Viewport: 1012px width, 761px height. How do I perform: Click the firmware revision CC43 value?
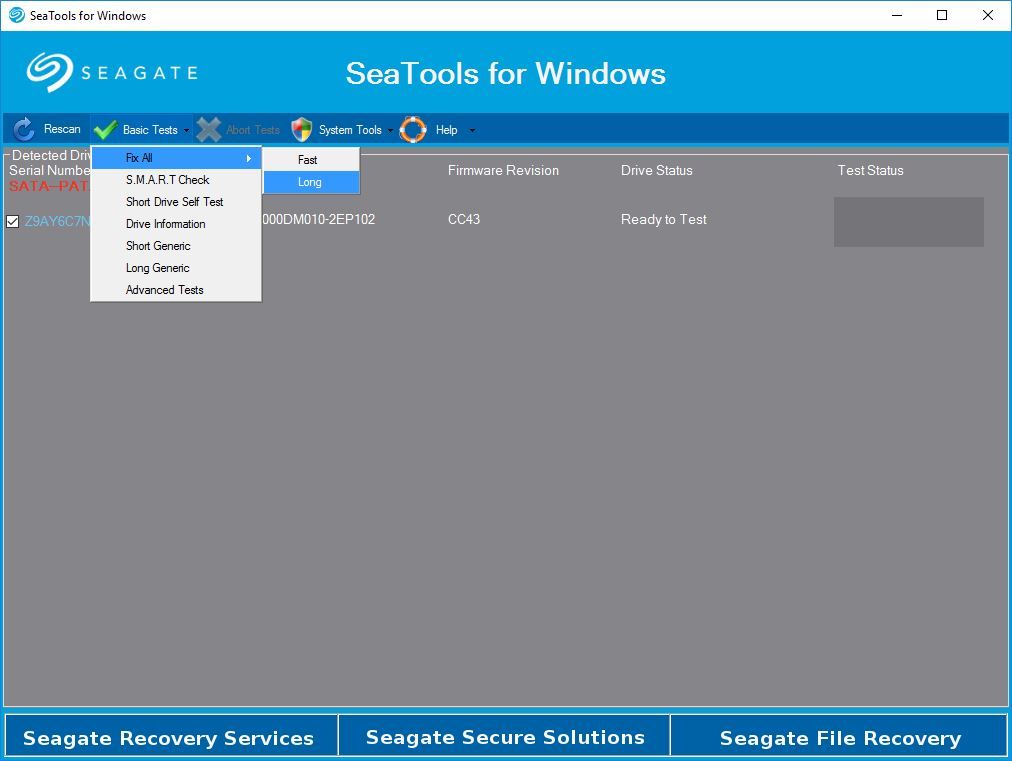click(464, 219)
